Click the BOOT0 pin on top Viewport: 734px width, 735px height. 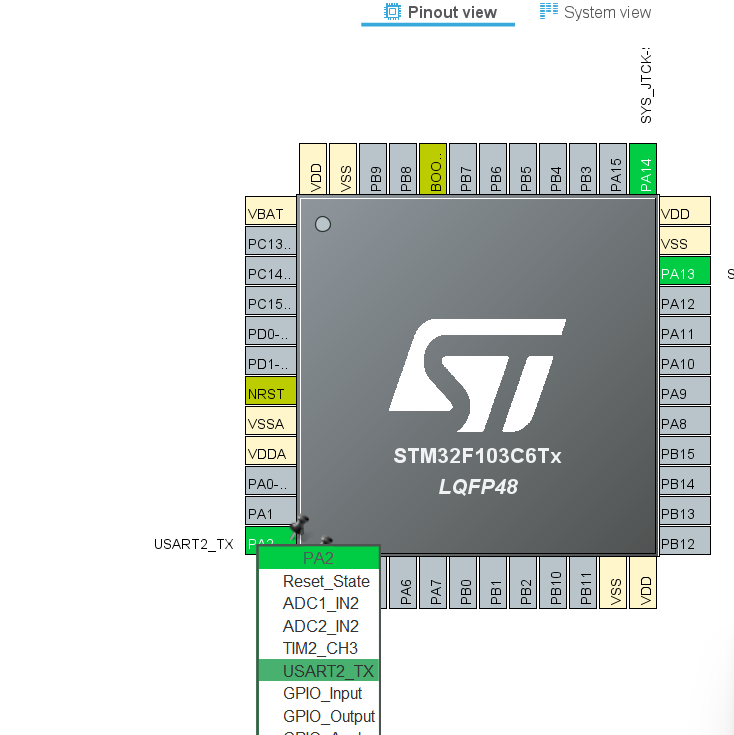[x=433, y=169]
